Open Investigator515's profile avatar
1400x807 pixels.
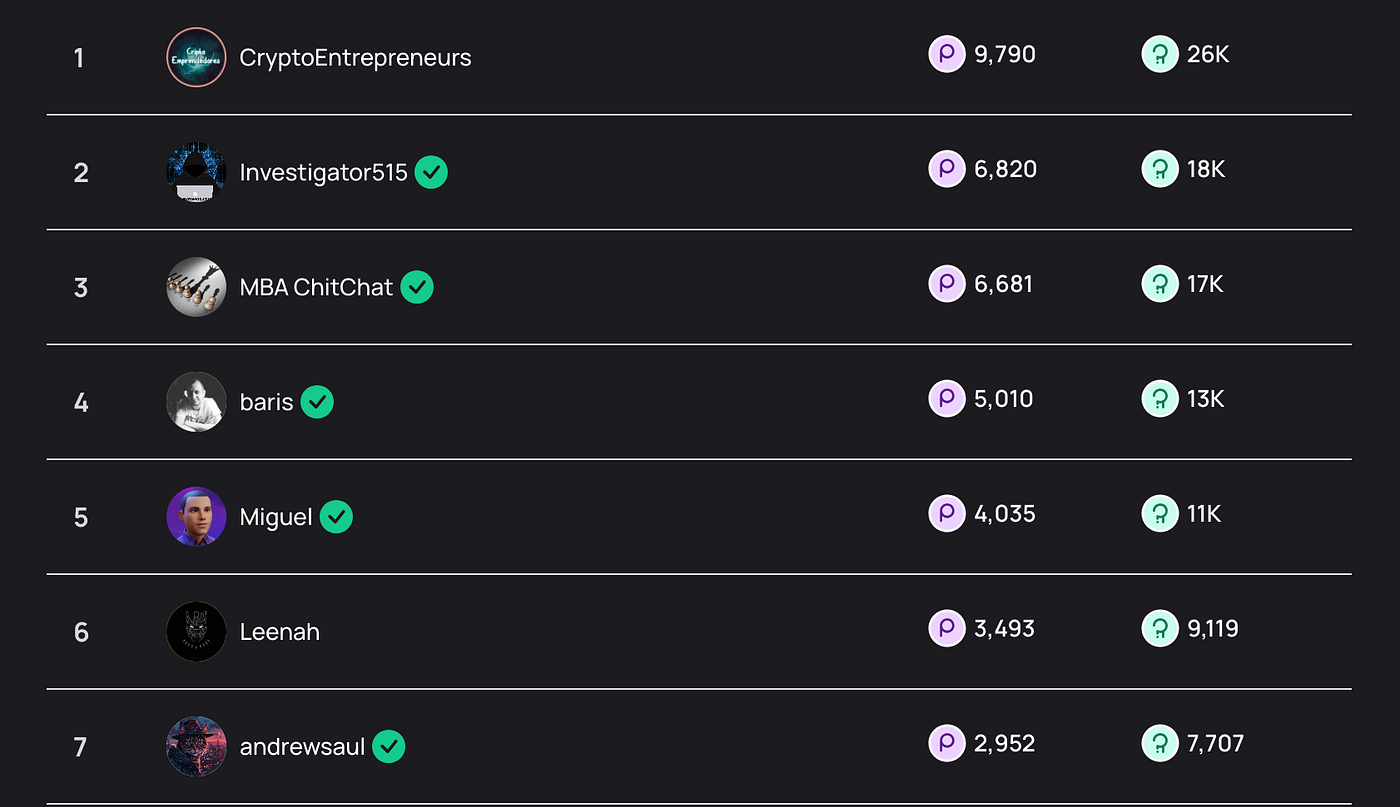point(196,172)
